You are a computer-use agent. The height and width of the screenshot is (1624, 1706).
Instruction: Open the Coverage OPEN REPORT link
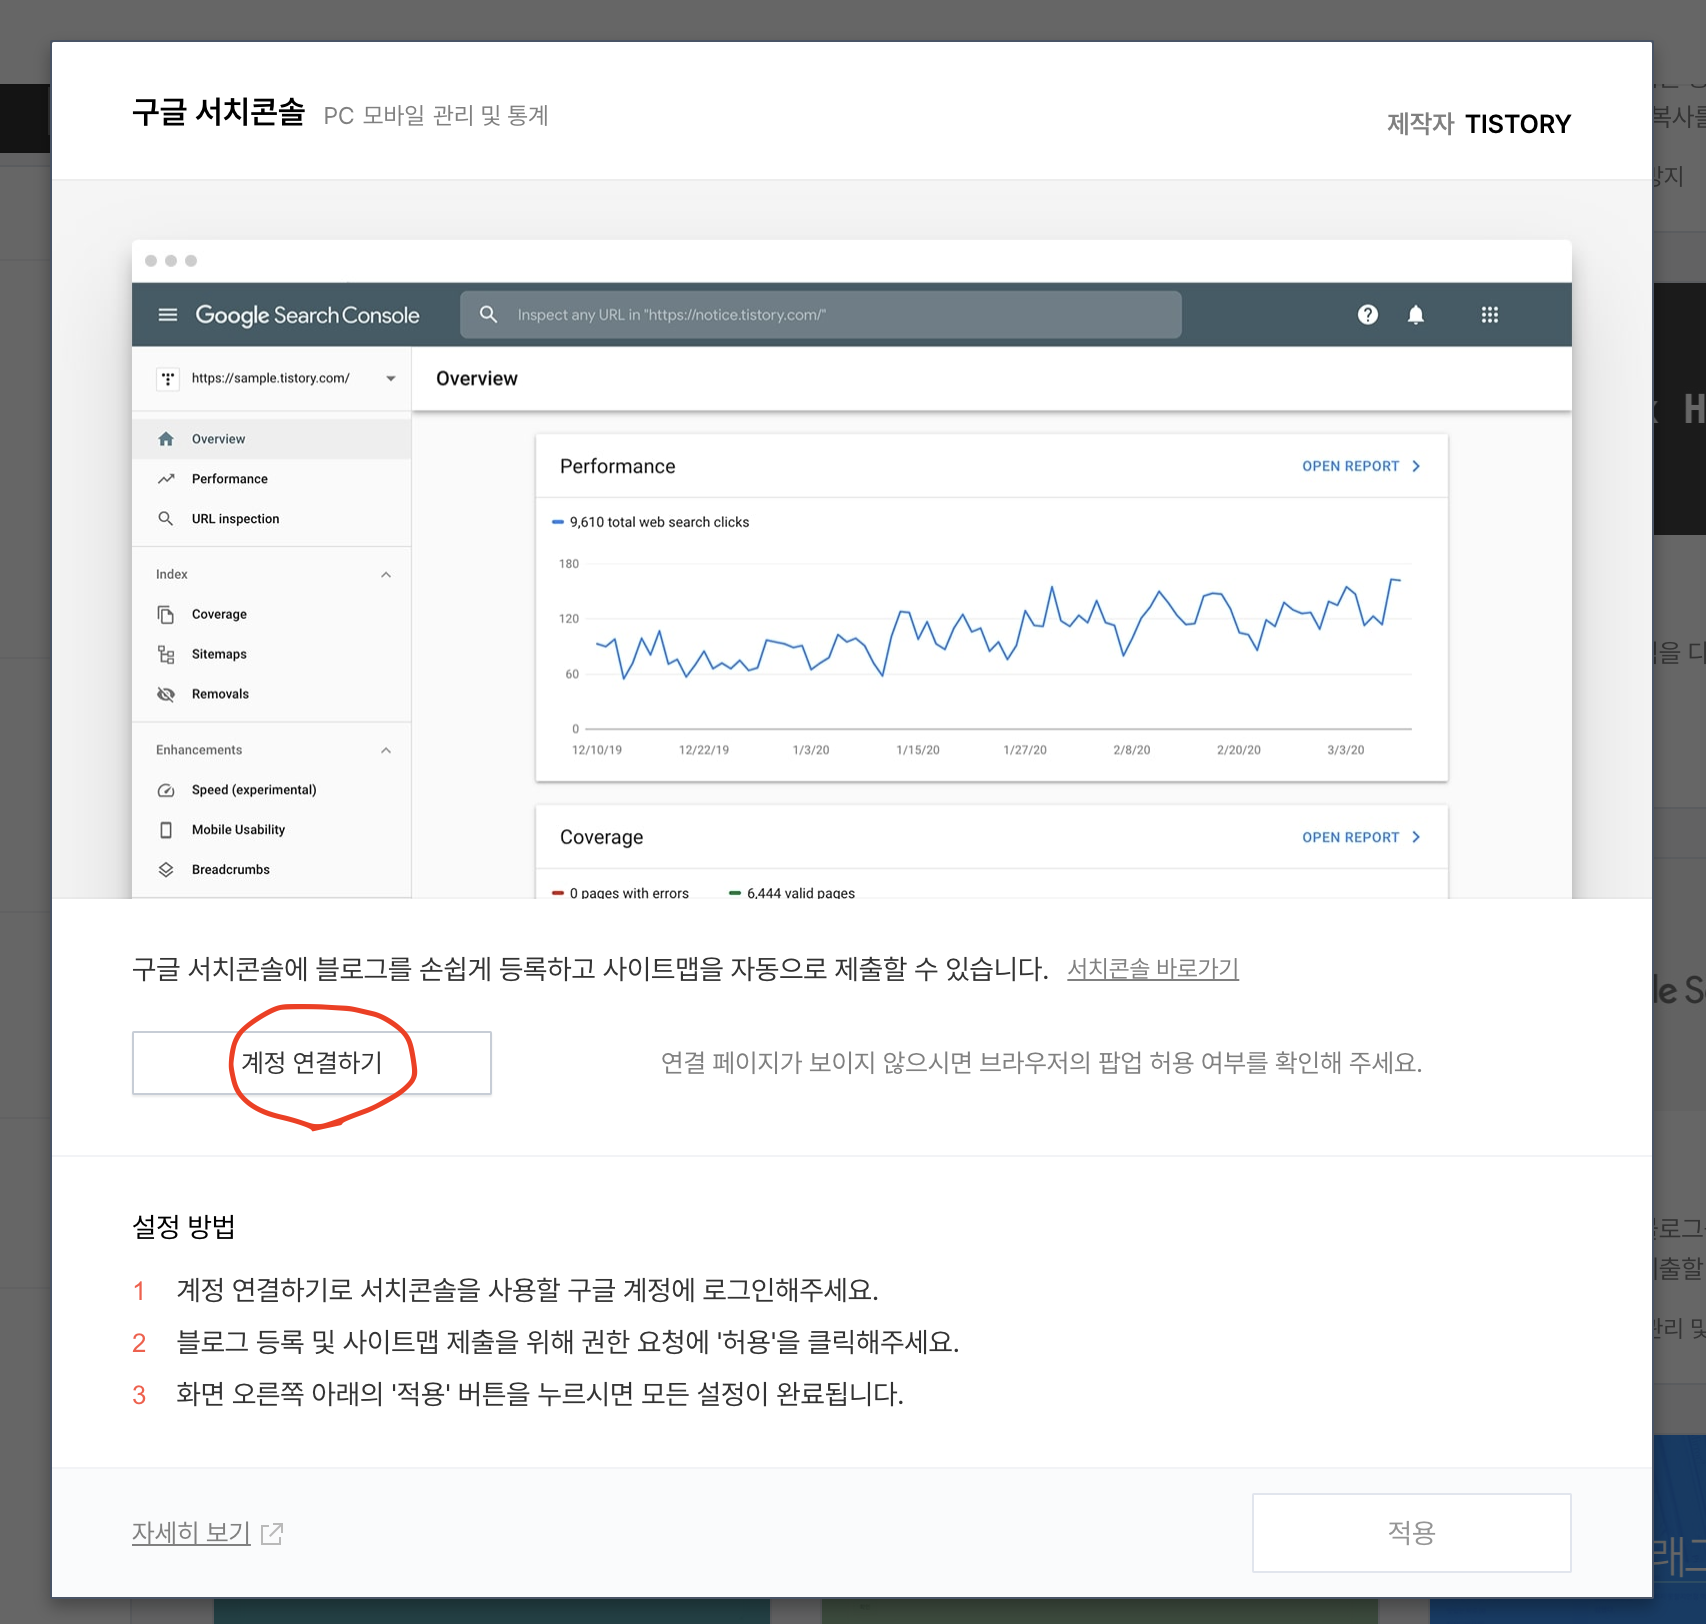pyautogui.click(x=1361, y=837)
